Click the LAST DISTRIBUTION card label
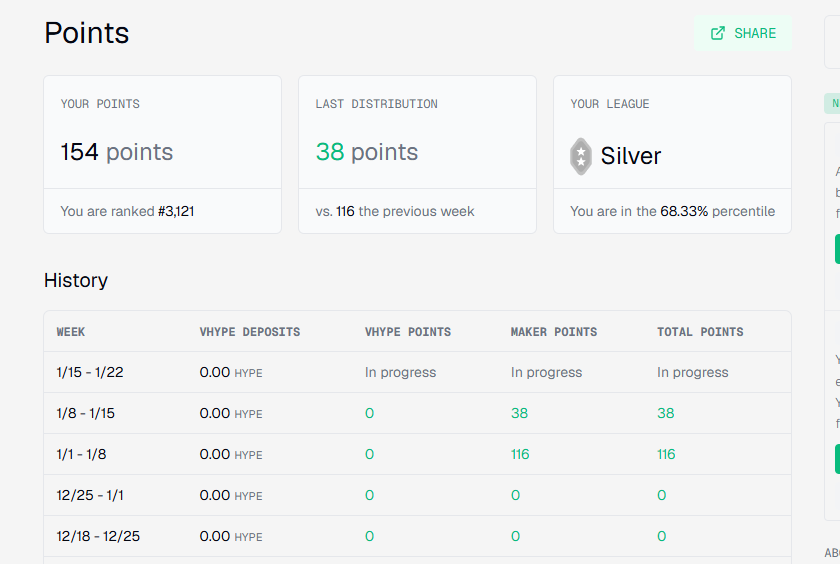The image size is (840, 564). tap(377, 104)
